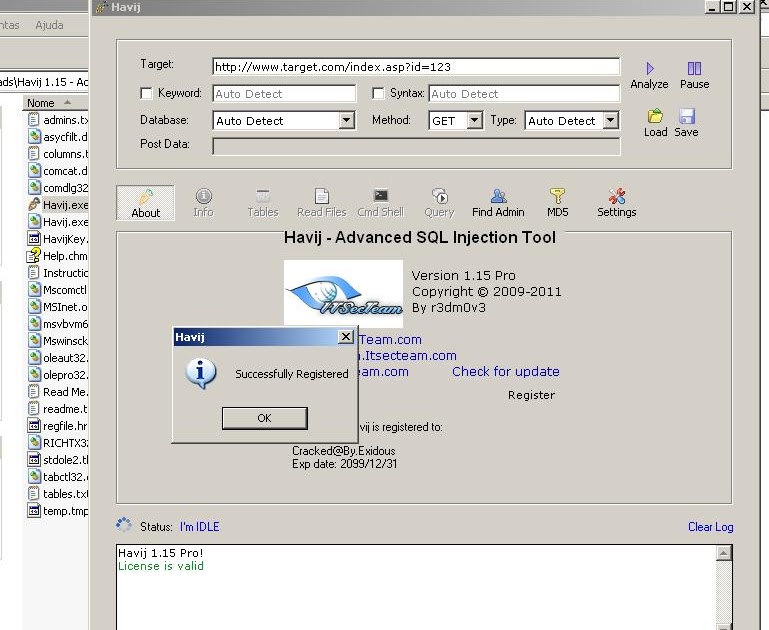Select the HavijKey file icon
769x630 pixels.
click(33, 239)
